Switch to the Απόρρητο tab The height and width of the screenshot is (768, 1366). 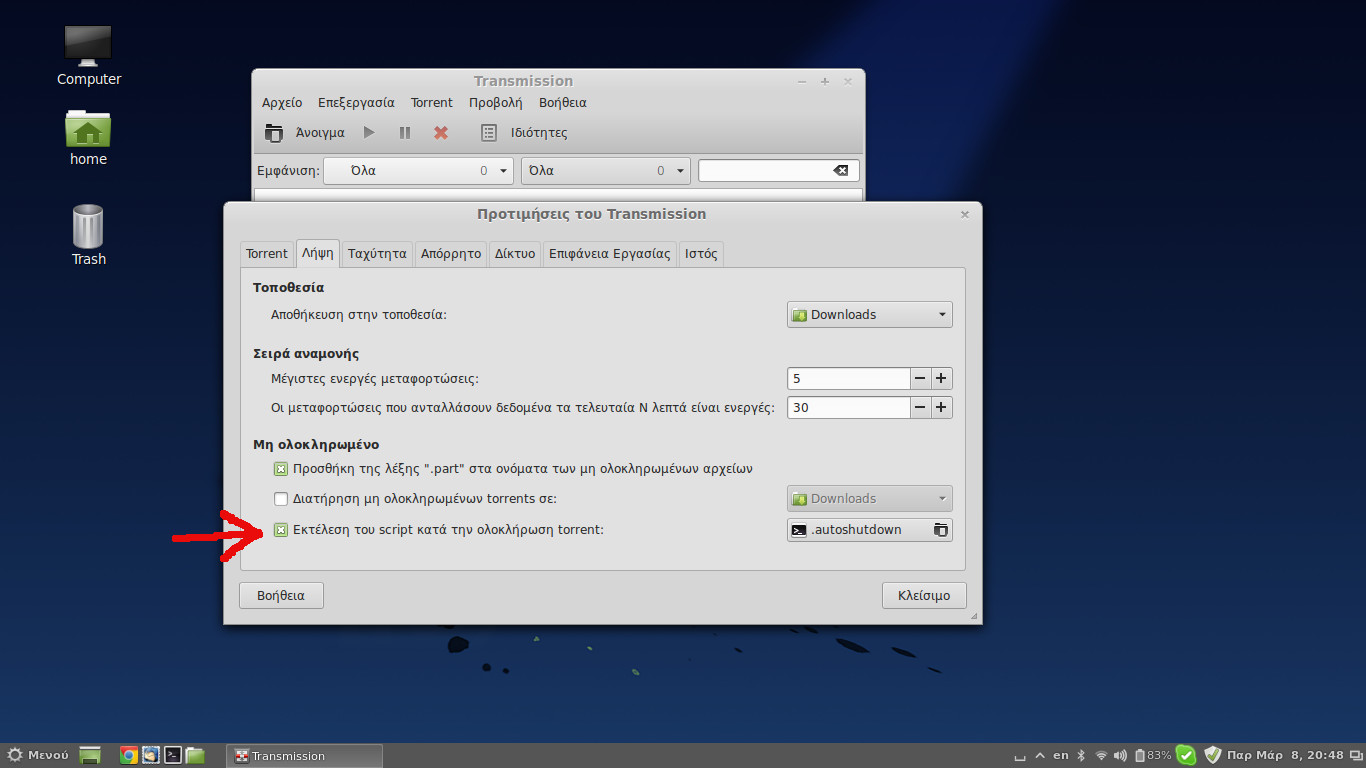451,254
